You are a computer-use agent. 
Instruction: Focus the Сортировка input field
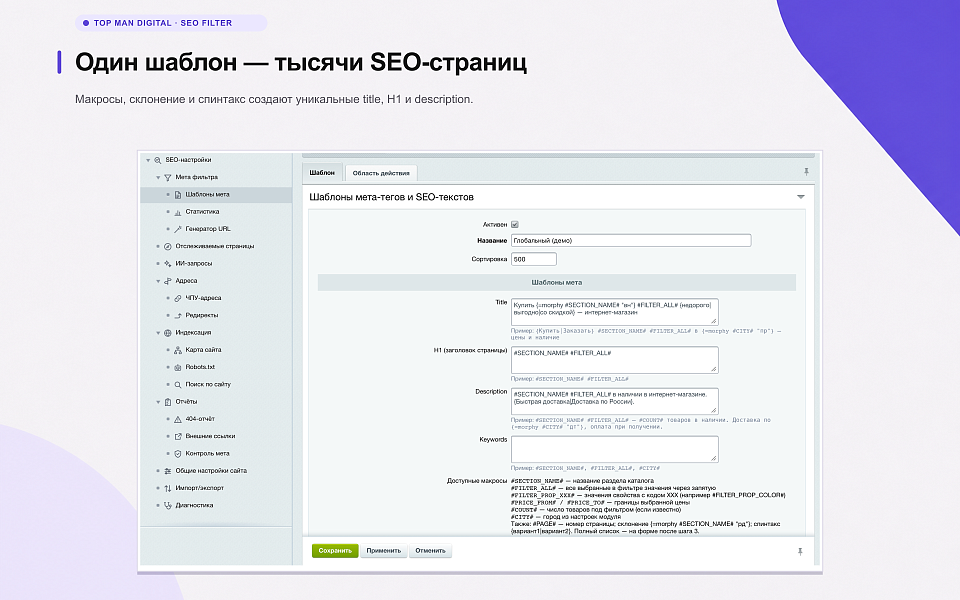coord(534,259)
